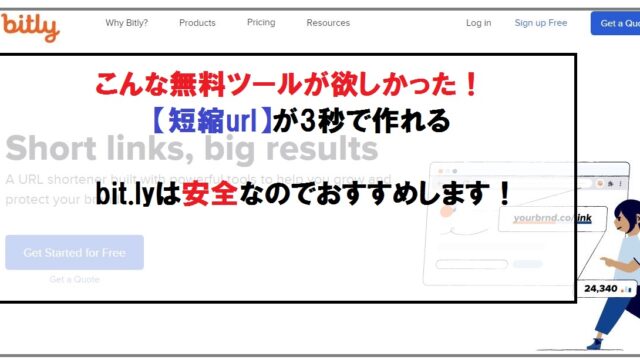Viewport: 640px width, 360px height.
Task: Click the orange round extension icon in mock browser
Action: [x=600, y=184]
